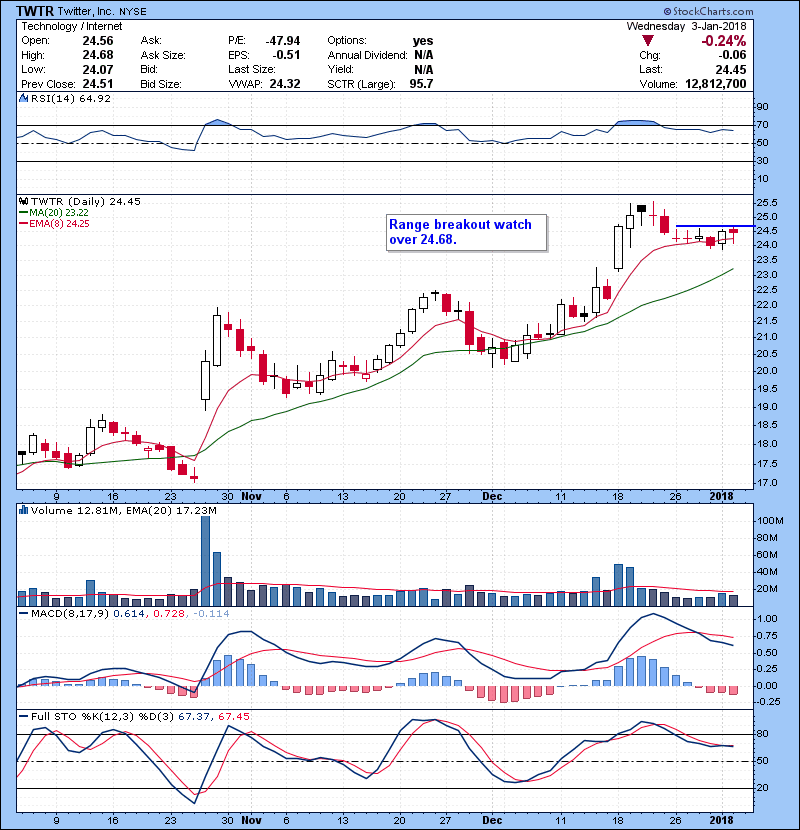Select the EPS value -0.51

pyautogui.click(x=286, y=55)
